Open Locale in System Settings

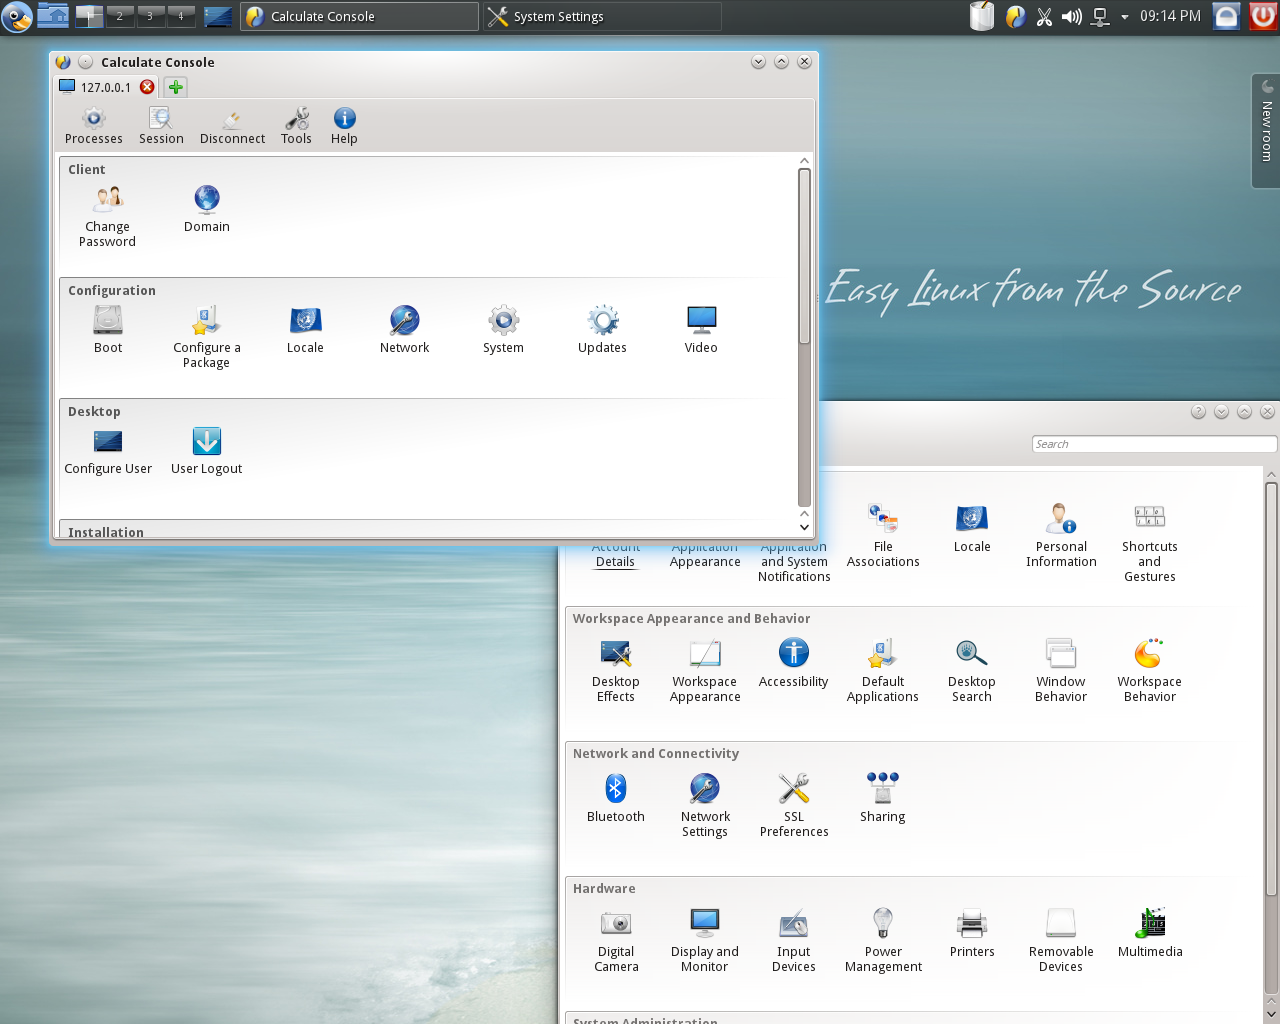pyautogui.click(x=972, y=529)
